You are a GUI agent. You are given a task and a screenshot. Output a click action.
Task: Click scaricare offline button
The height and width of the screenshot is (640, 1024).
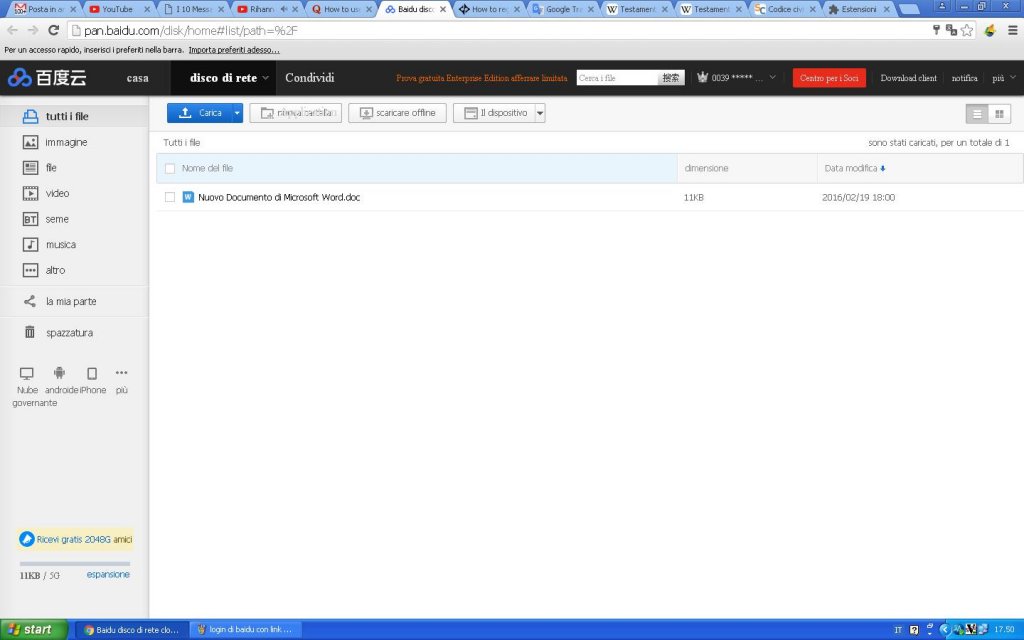[x=397, y=113]
